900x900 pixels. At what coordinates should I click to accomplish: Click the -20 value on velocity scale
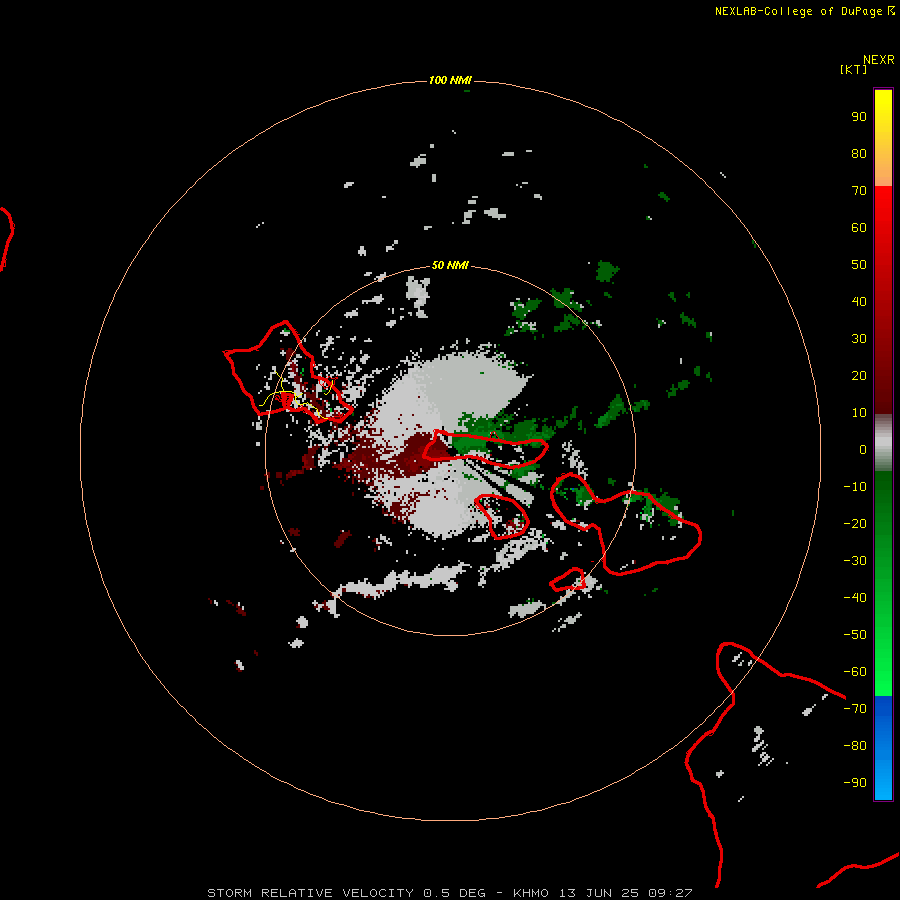[x=855, y=524]
